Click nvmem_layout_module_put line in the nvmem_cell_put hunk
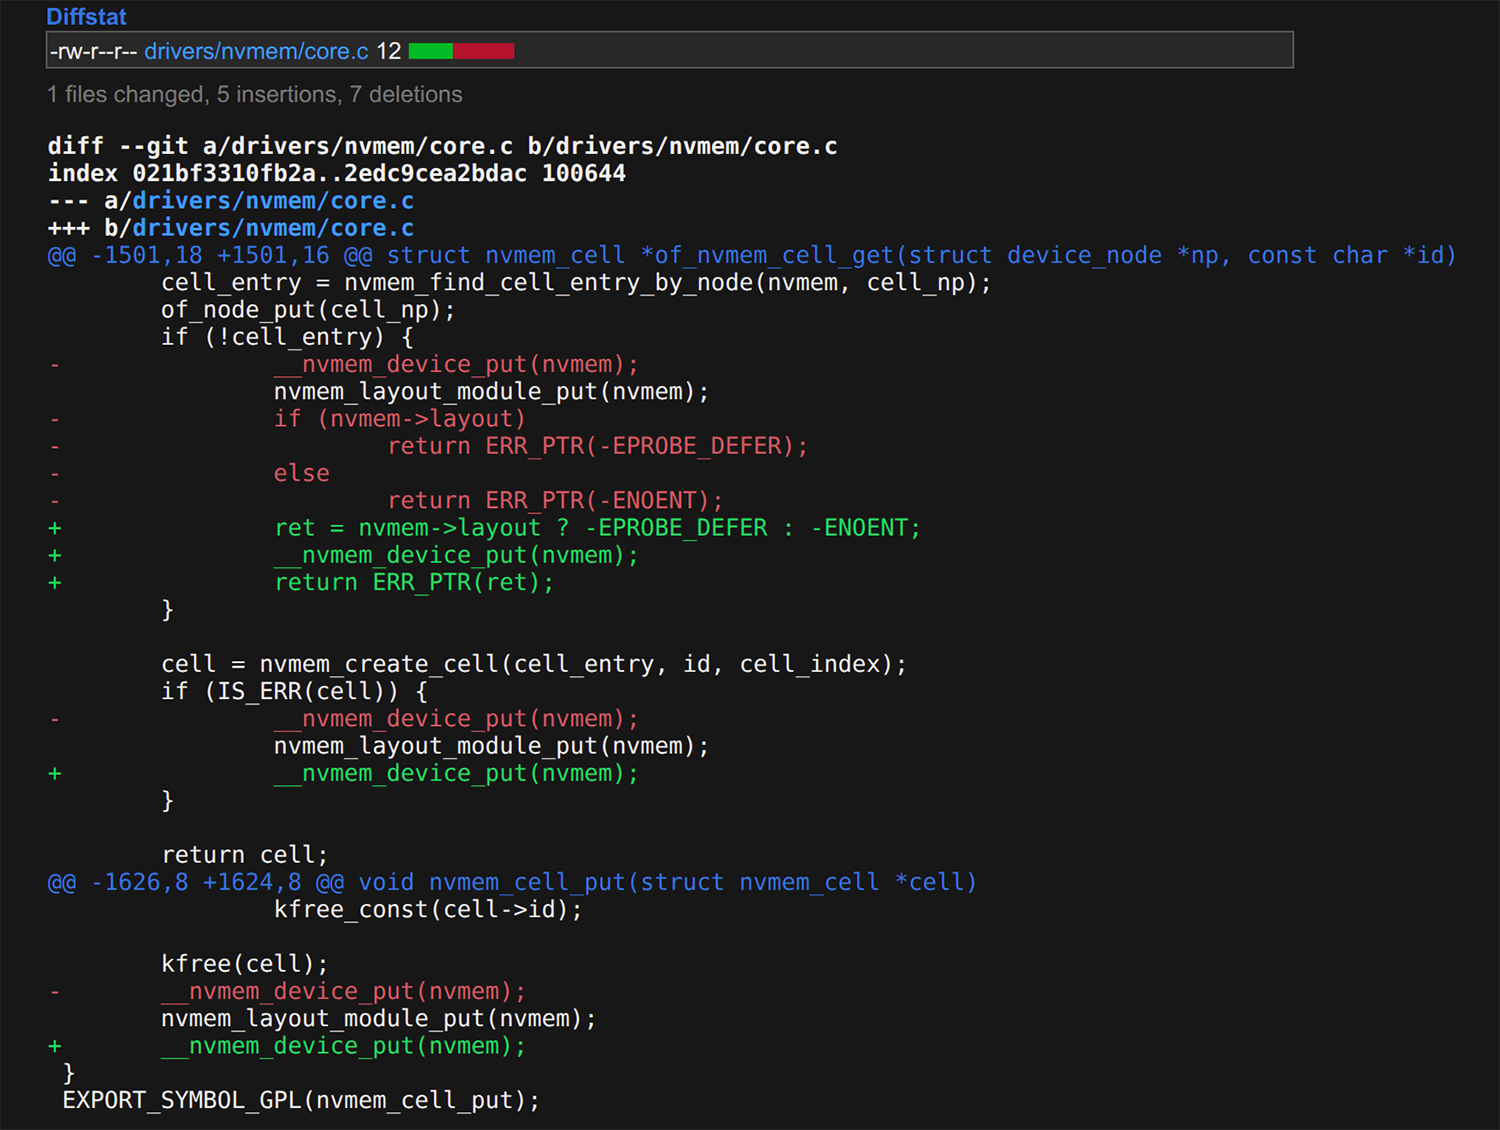The height and width of the screenshot is (1130, 1500). [x=379, y=1019]
